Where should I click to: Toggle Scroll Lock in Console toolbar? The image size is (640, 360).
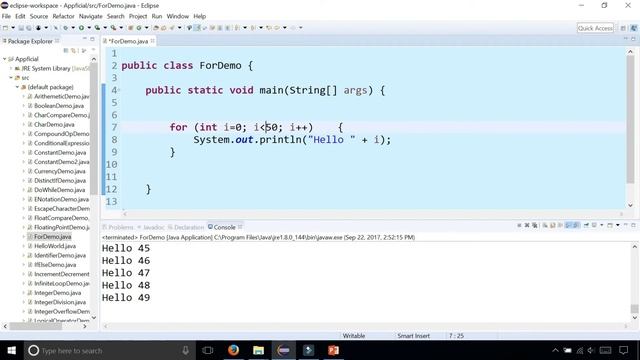(x=552, y=225)
